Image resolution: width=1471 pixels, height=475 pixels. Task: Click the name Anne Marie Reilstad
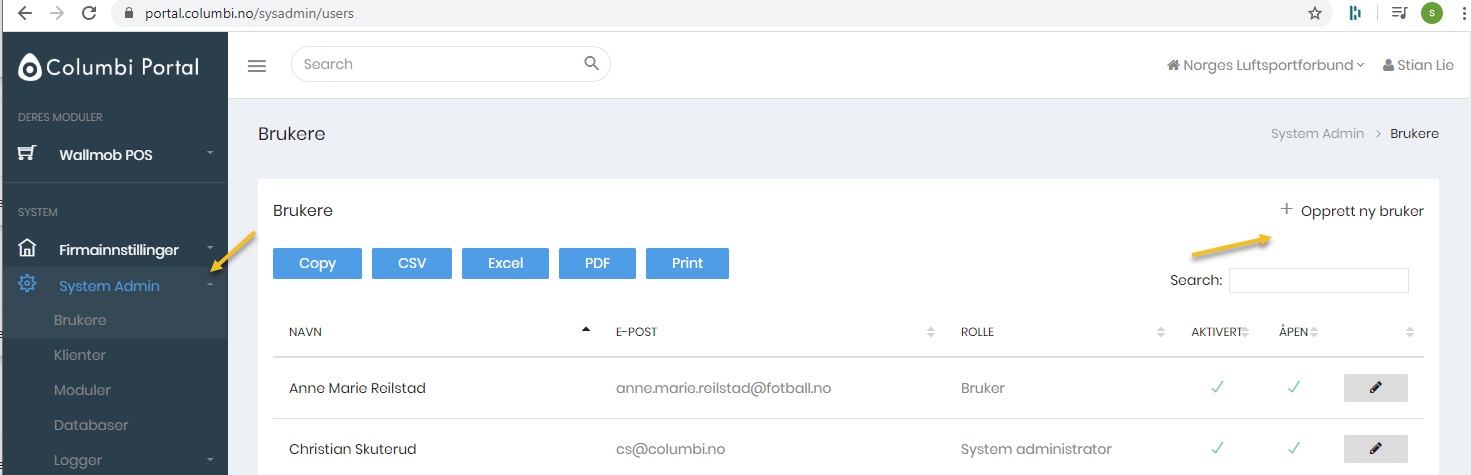(357, 388)
